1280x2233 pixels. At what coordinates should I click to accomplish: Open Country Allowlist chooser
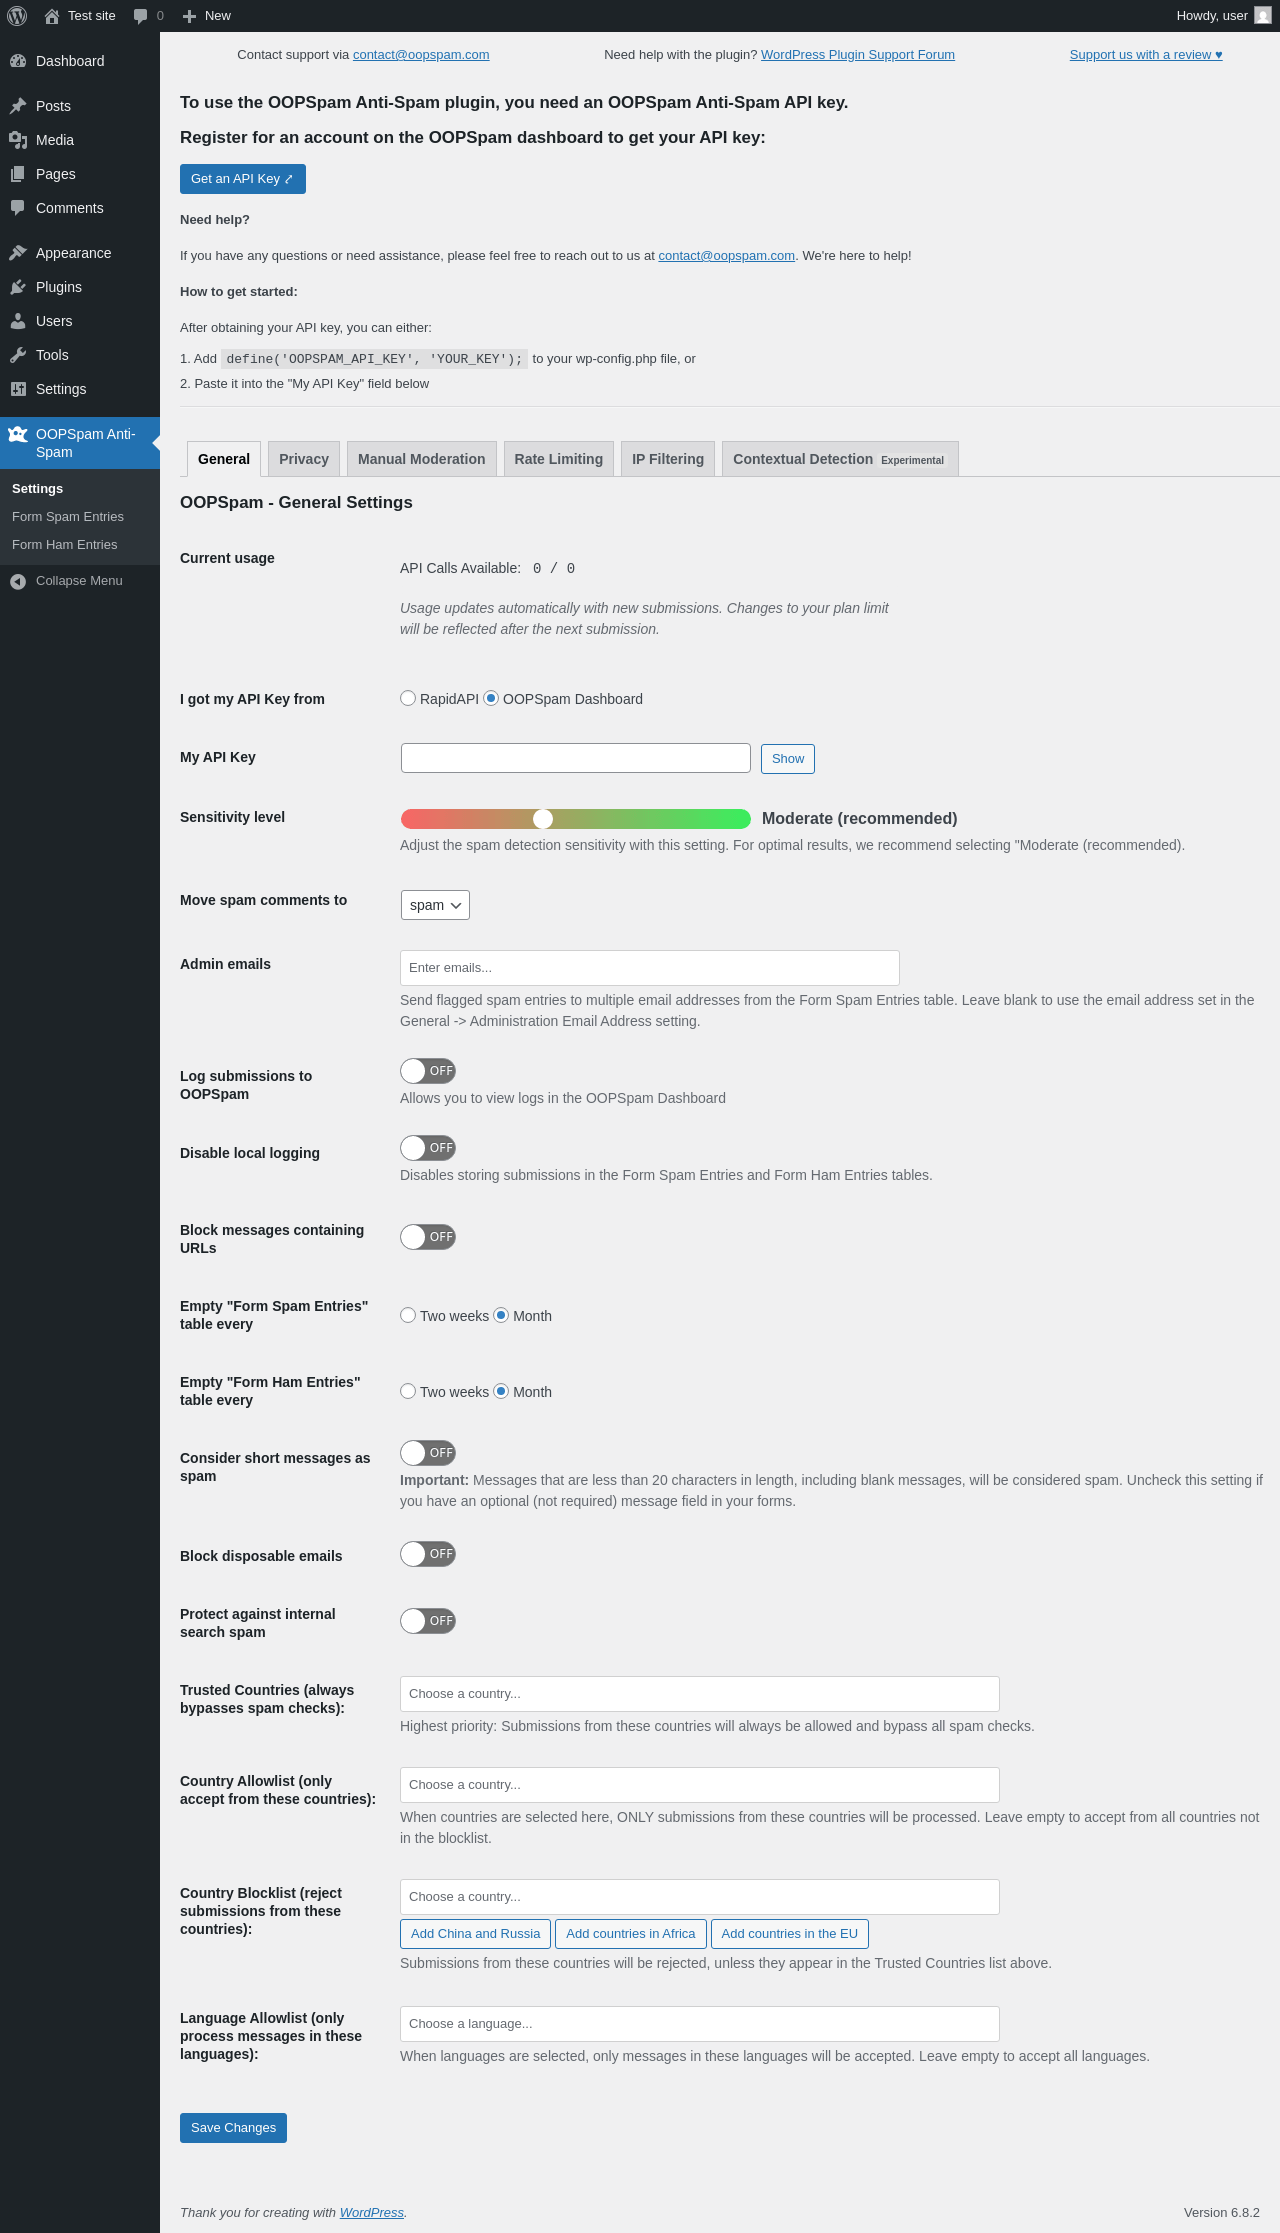700,1785
